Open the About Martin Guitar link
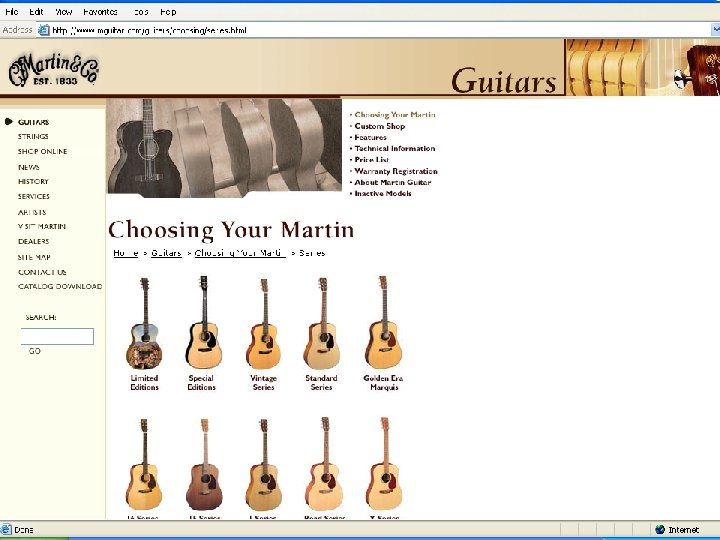 393,182
